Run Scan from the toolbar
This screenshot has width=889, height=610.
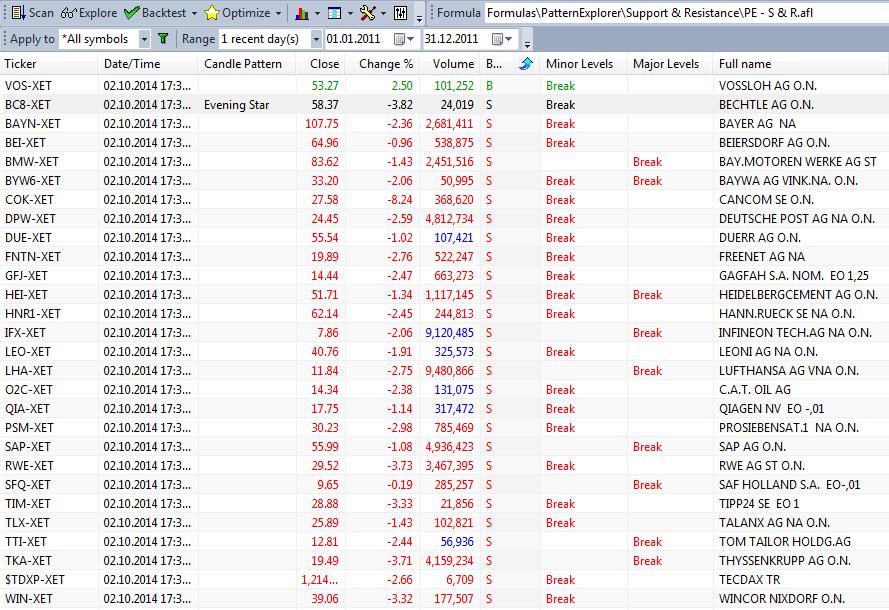pos(33,12)
